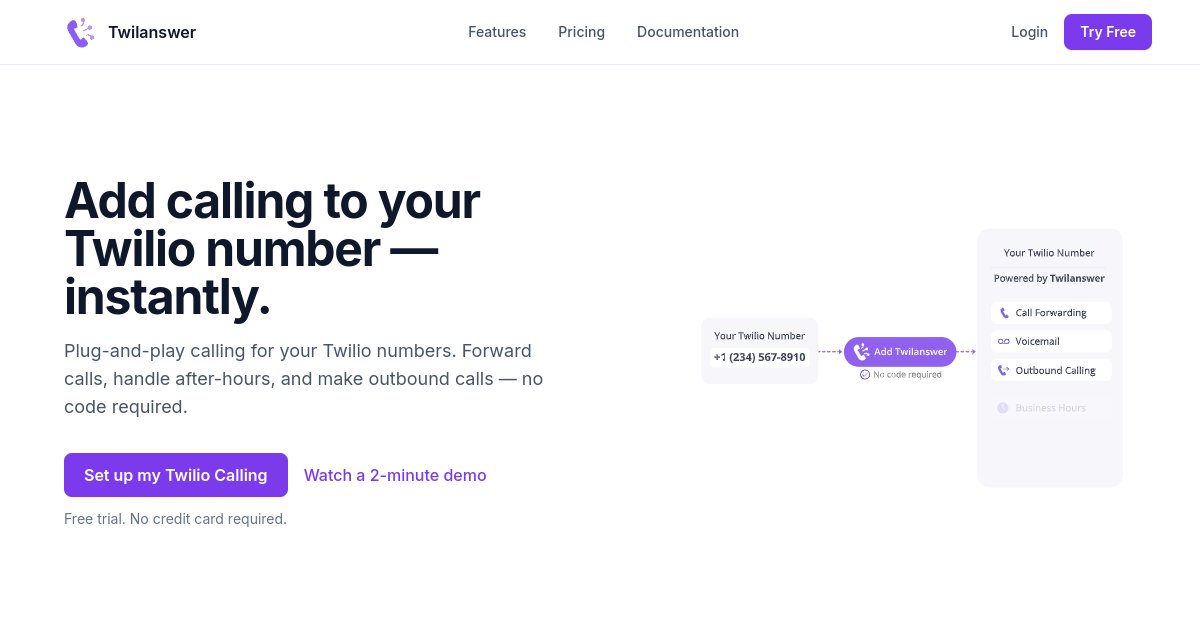Open the Documentation nav link
This screenshot has height=630, width=1200.
click(688, 32)
